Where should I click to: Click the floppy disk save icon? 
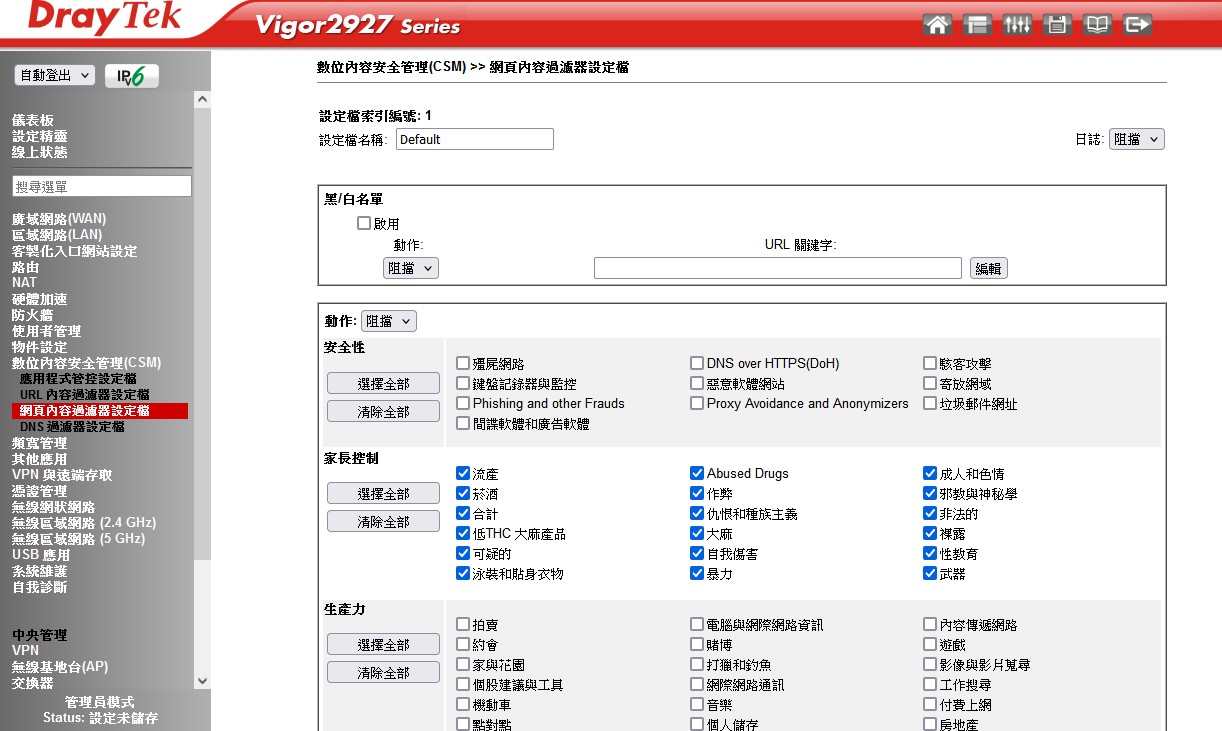pyautogui.click(x=1057, y=25)
